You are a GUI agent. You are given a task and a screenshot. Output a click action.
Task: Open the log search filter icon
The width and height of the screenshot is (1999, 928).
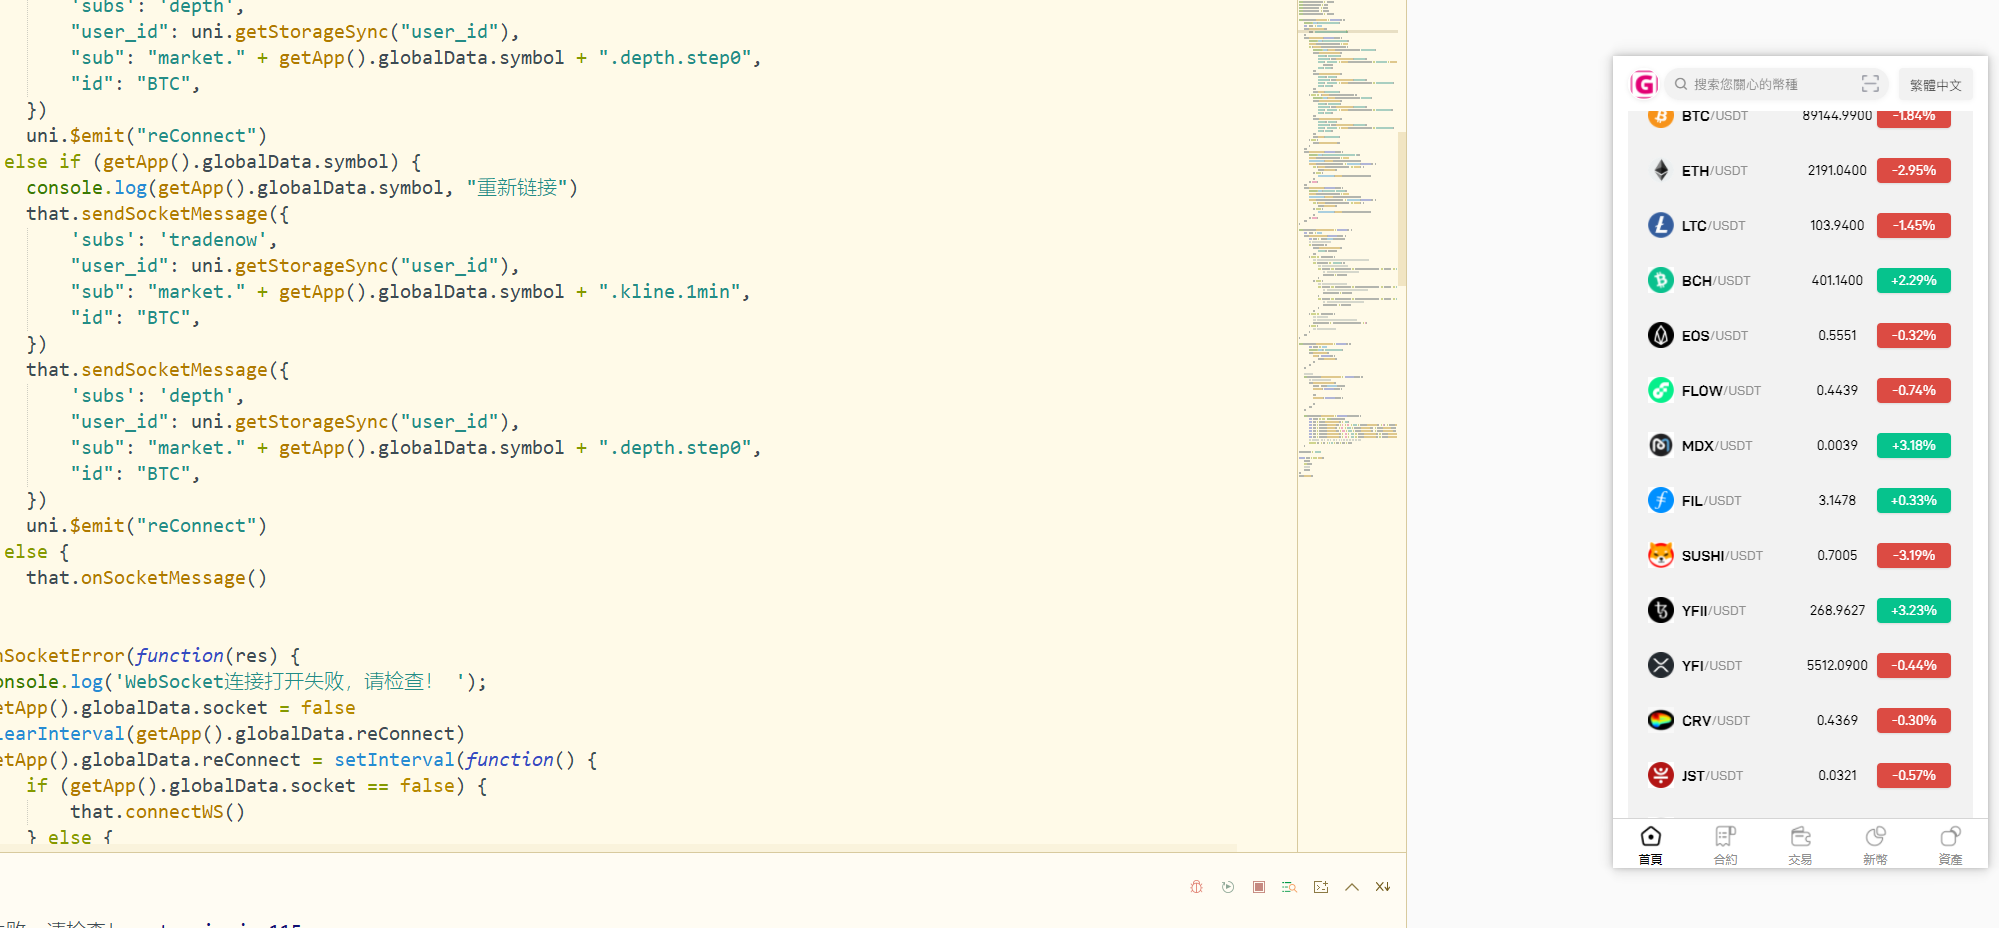point(1289,887)
